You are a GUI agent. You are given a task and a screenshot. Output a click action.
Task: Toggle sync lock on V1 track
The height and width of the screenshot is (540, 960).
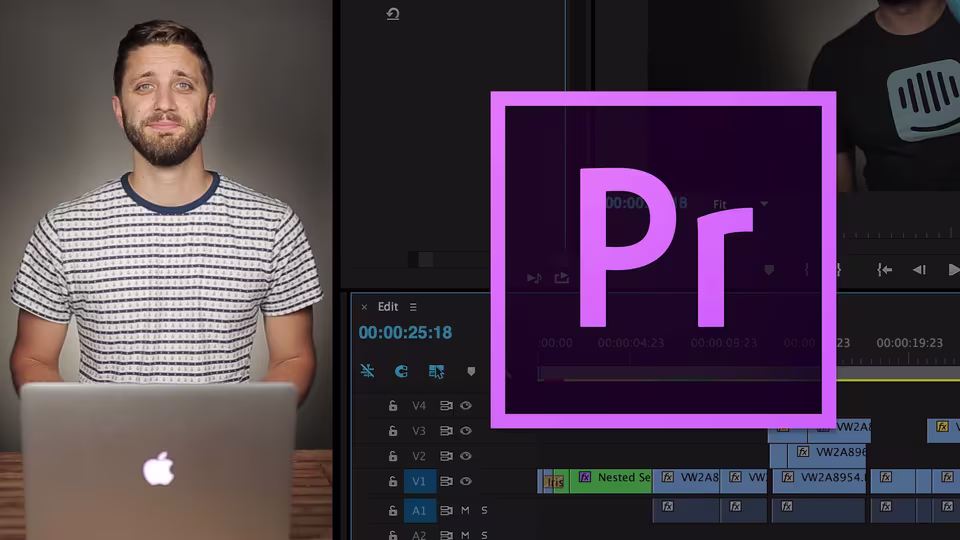[x=446, y=481]
